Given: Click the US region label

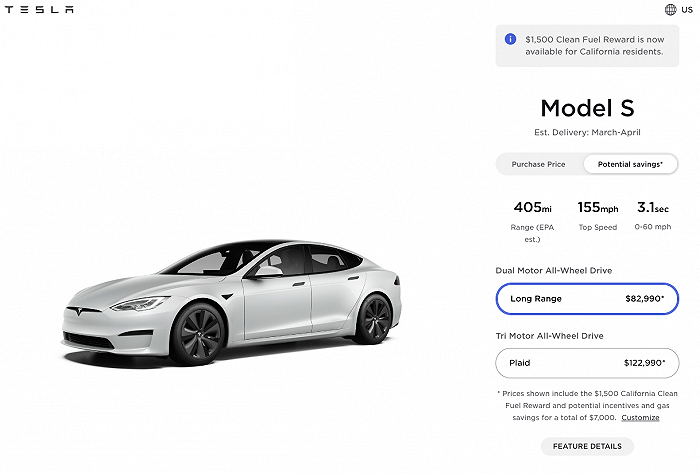Looking at the screenshot, I should 687,10.
